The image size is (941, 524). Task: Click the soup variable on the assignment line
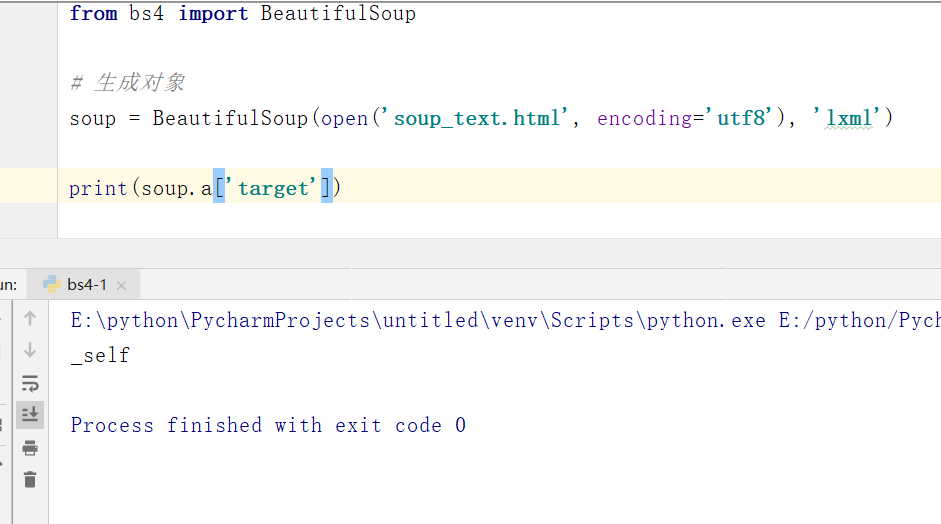click(x=92, y=118)
